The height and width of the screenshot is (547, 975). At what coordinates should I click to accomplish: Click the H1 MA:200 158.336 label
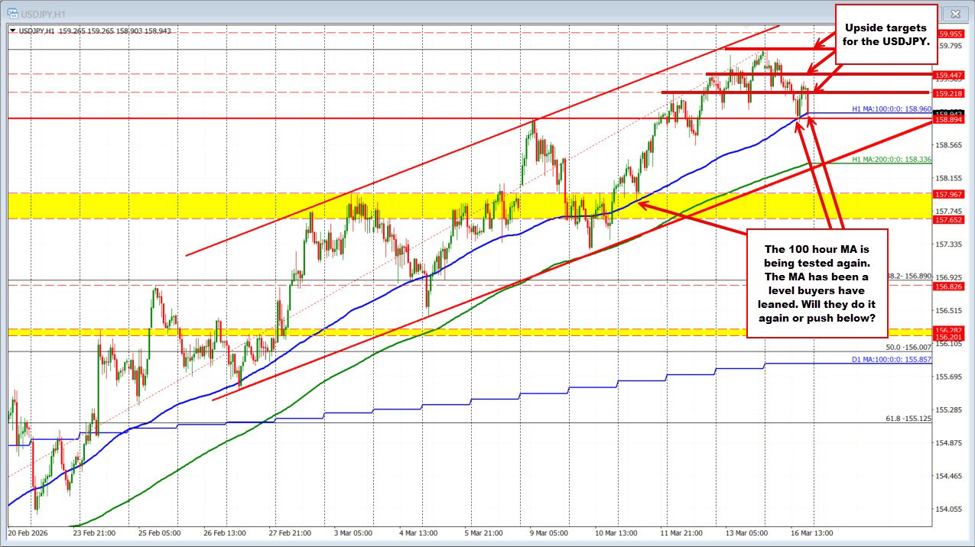pyautogui.click(x=890, y=159)
